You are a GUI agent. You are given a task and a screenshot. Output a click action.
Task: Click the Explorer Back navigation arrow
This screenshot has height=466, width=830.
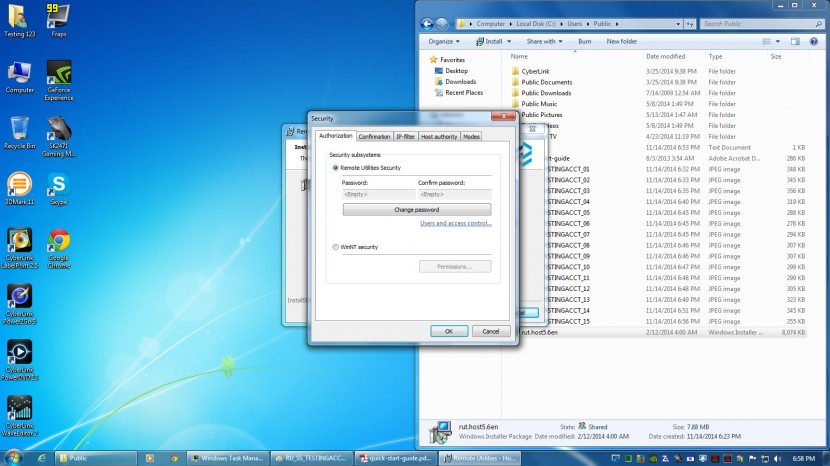pyautogui.click(x=427, y=23)
